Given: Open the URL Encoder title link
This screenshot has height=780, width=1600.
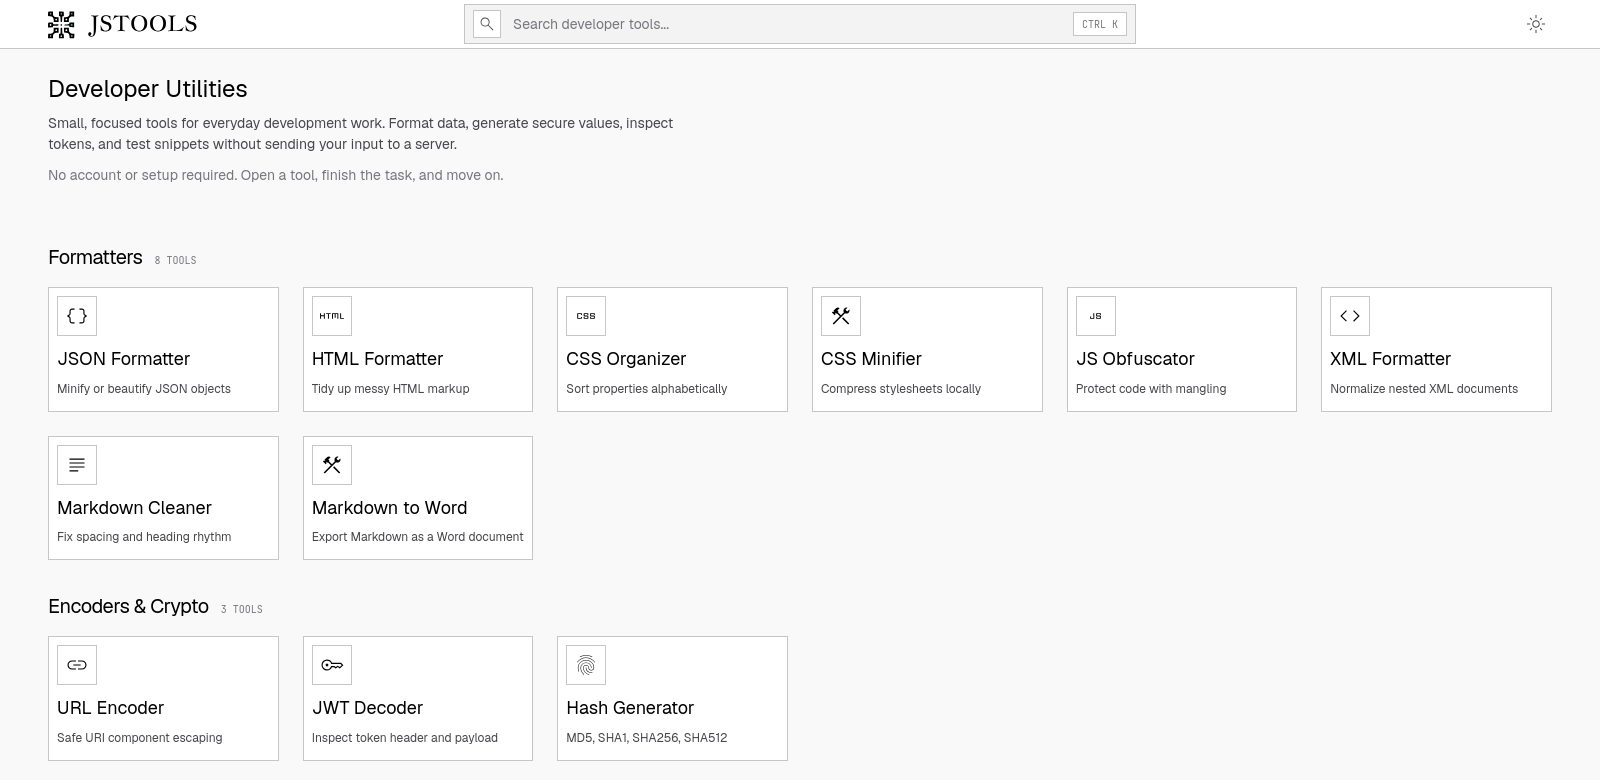Looking at the screenshot, I should 110,708.
